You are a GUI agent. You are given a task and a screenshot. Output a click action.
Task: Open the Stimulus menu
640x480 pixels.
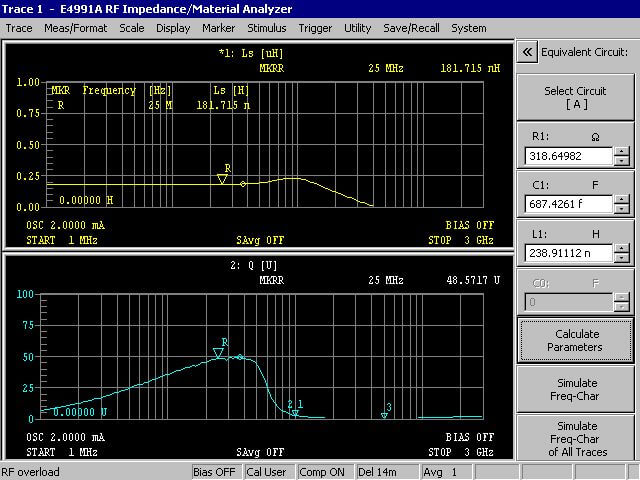pyautogui.click(x=267, y=28)
